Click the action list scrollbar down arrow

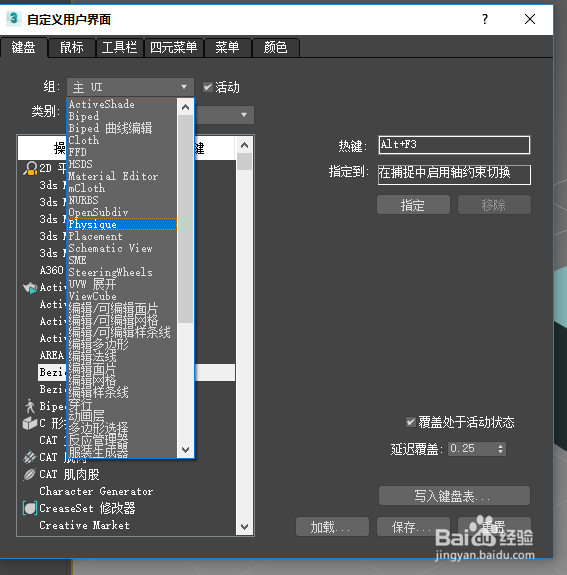pyautogui.click(x=245, y=527)
